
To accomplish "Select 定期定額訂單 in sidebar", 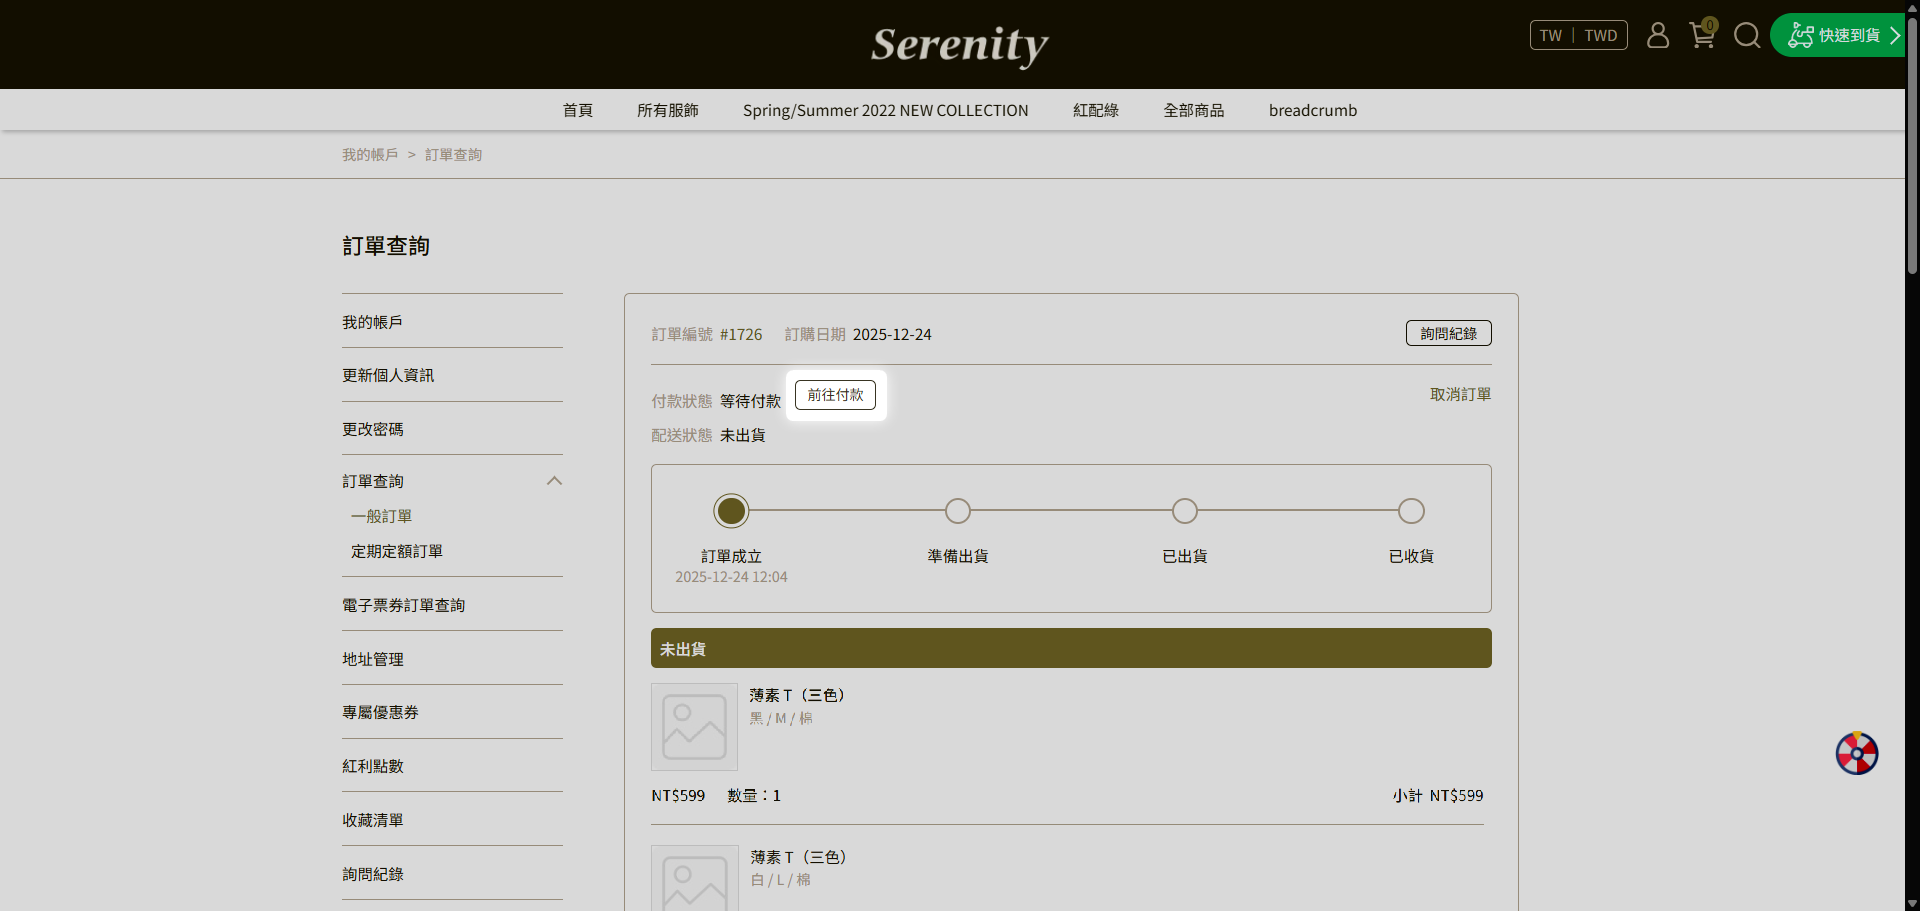I will 397,551.
